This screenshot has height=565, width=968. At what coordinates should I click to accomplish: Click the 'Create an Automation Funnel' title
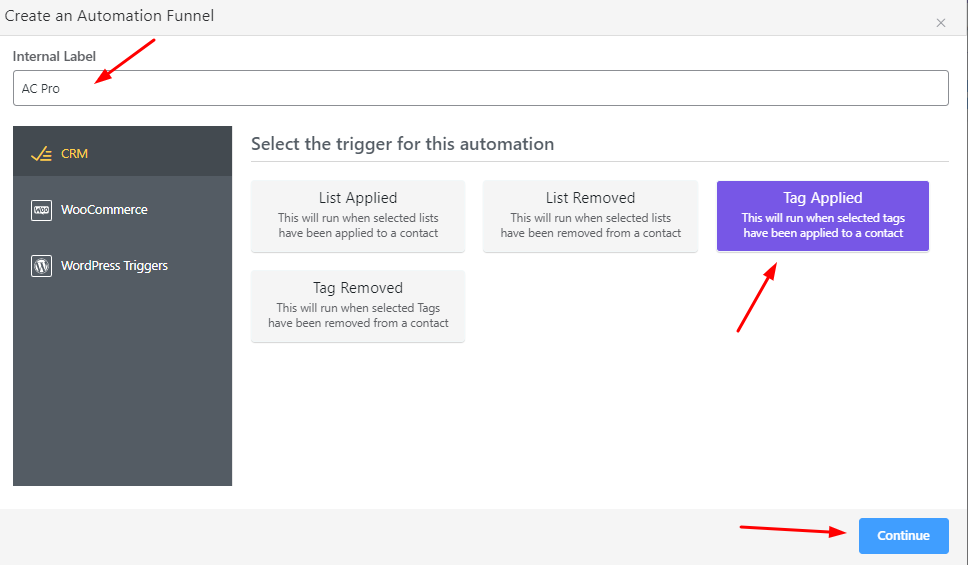[109, 15]
